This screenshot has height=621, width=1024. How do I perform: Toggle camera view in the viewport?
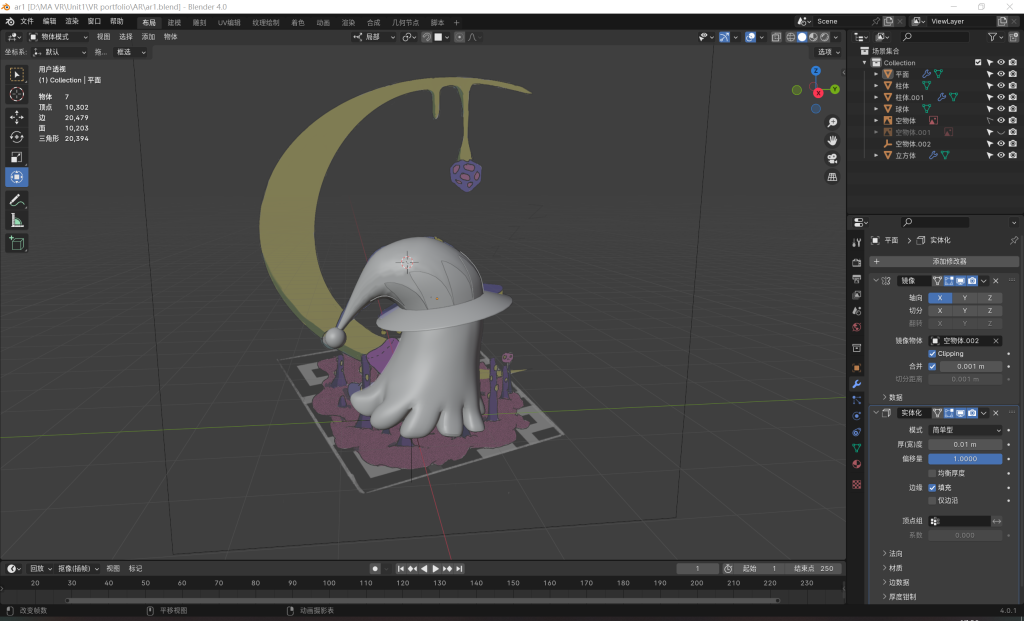832,159
